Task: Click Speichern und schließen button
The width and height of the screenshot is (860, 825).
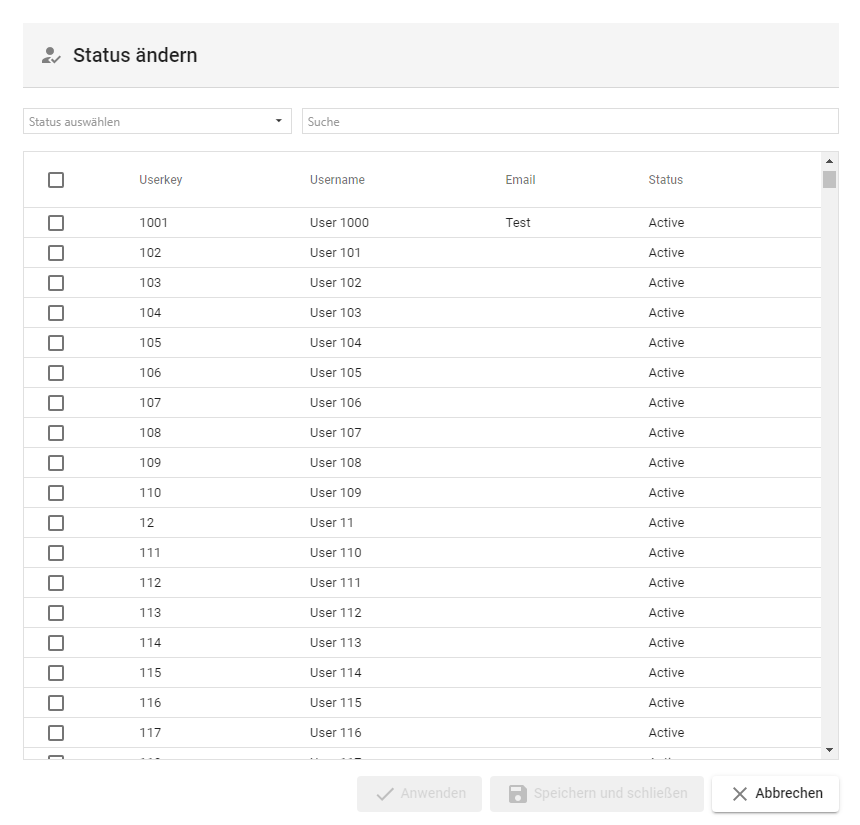Action: coord(597,794)
